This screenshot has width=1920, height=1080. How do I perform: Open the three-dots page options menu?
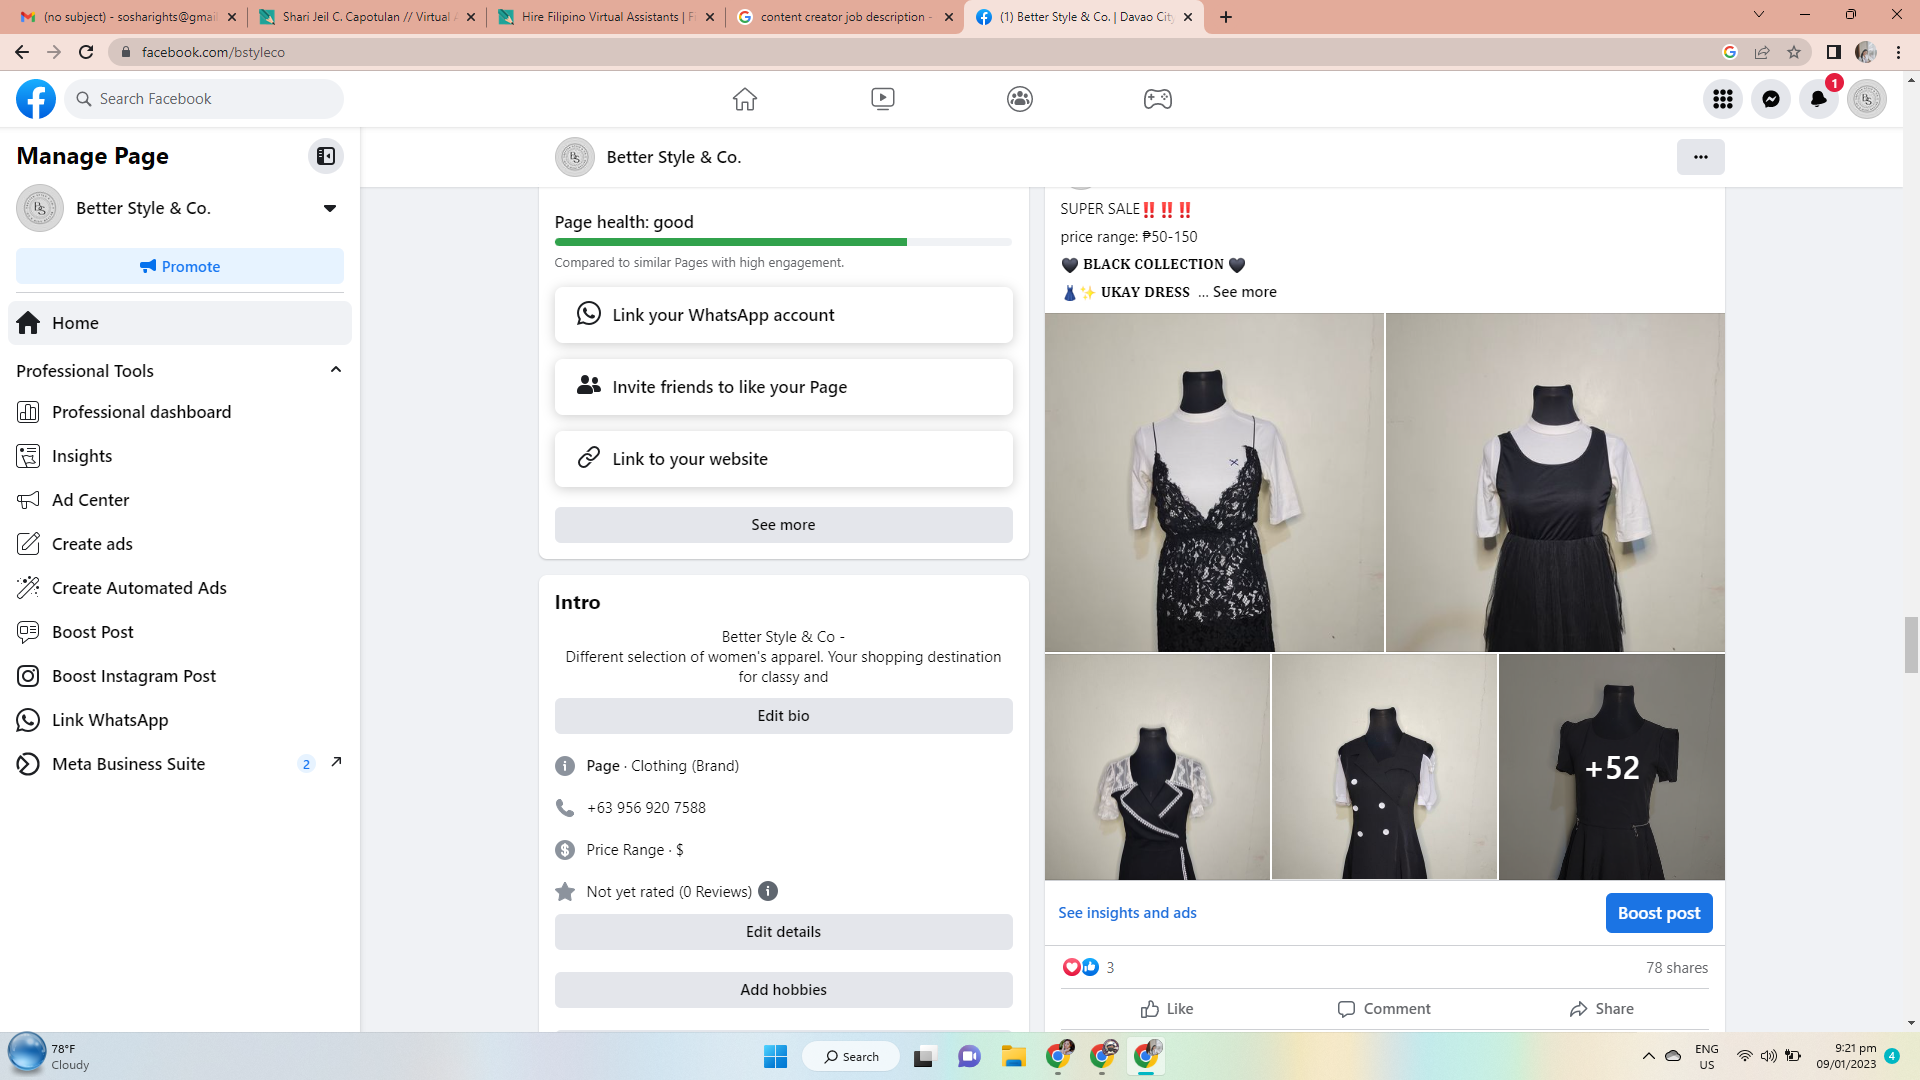[x=1700, y=157]
